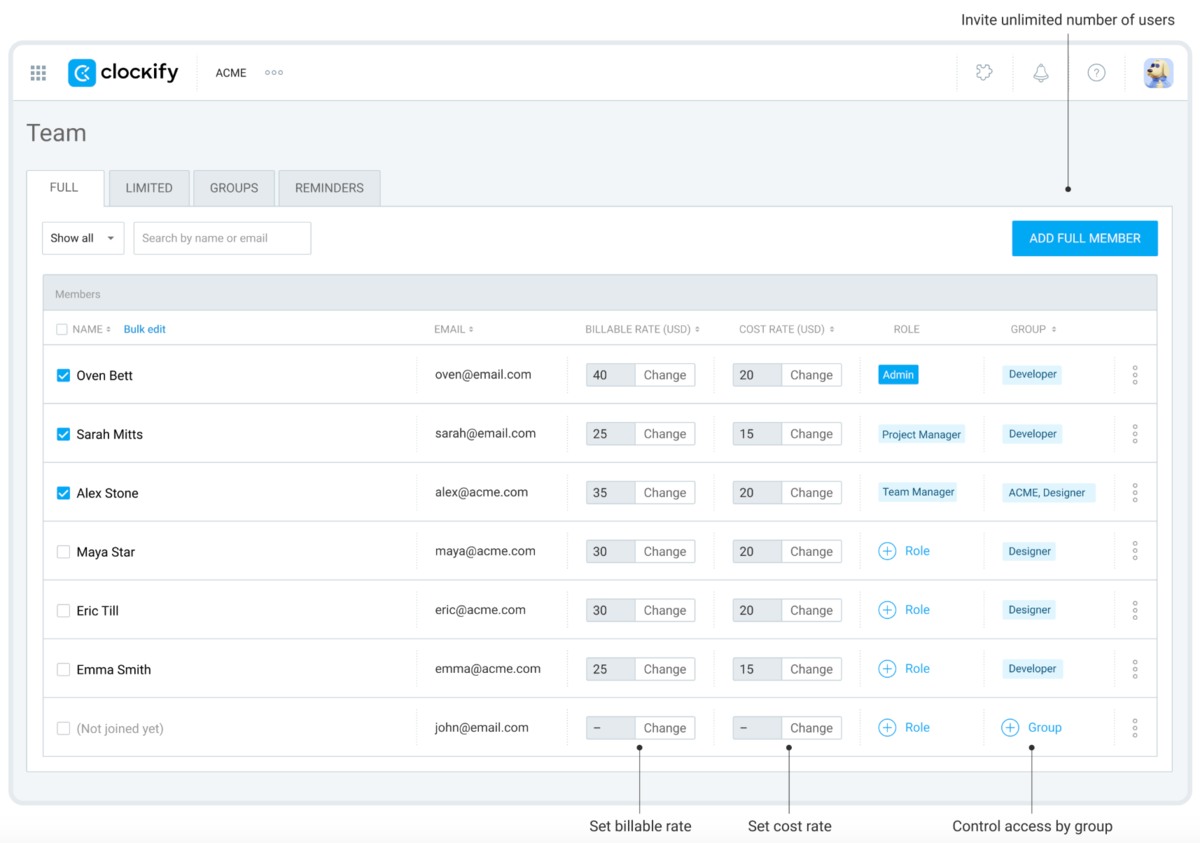The width and height of the screenshot is (1200, 843).
Task: Select the Maya Star checkbox
Action: coord(63,552)
